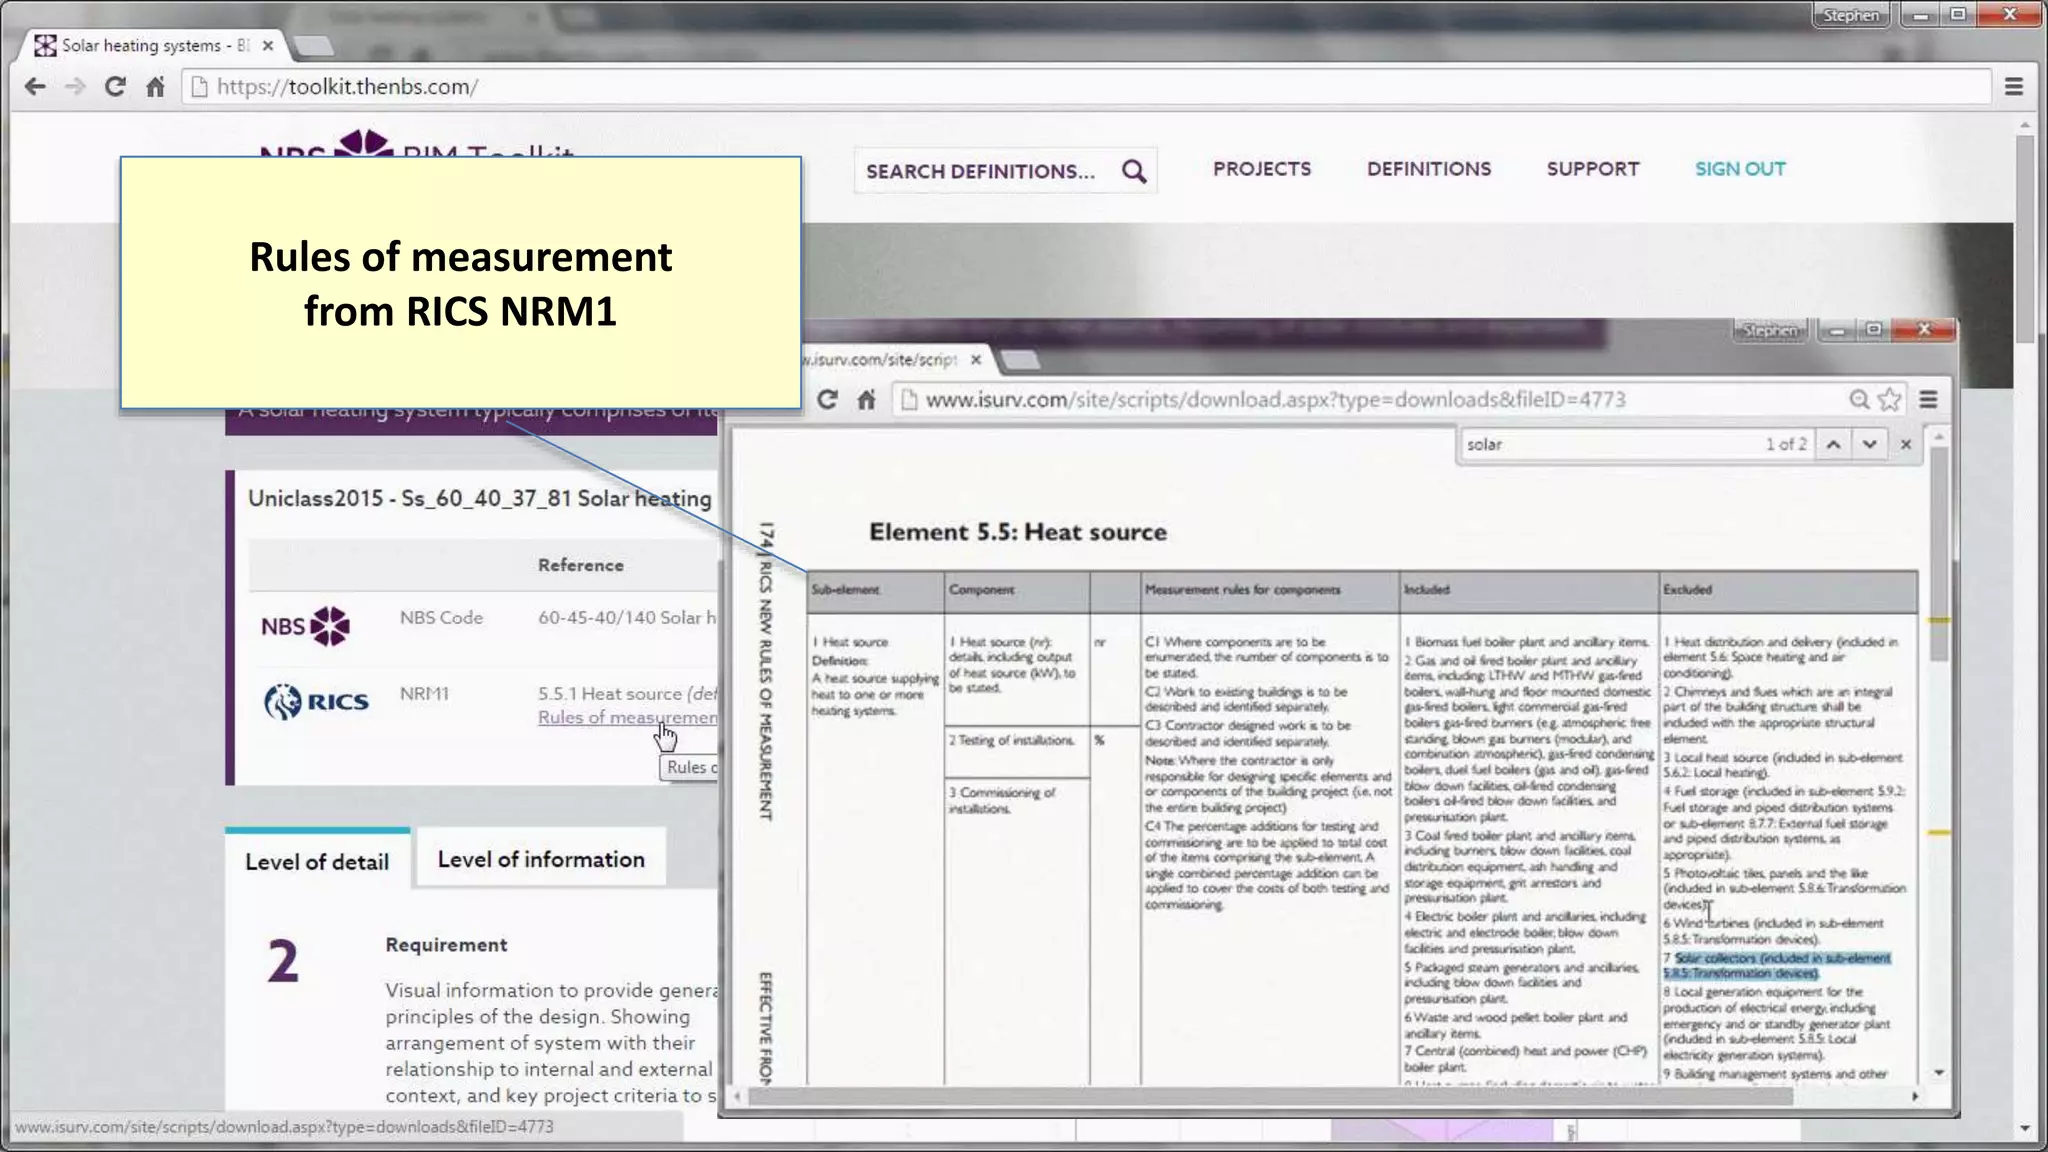This screenshot has width=2048, height=1152.
Task: Click the back arrow in main browser
Action: (35, 87)
